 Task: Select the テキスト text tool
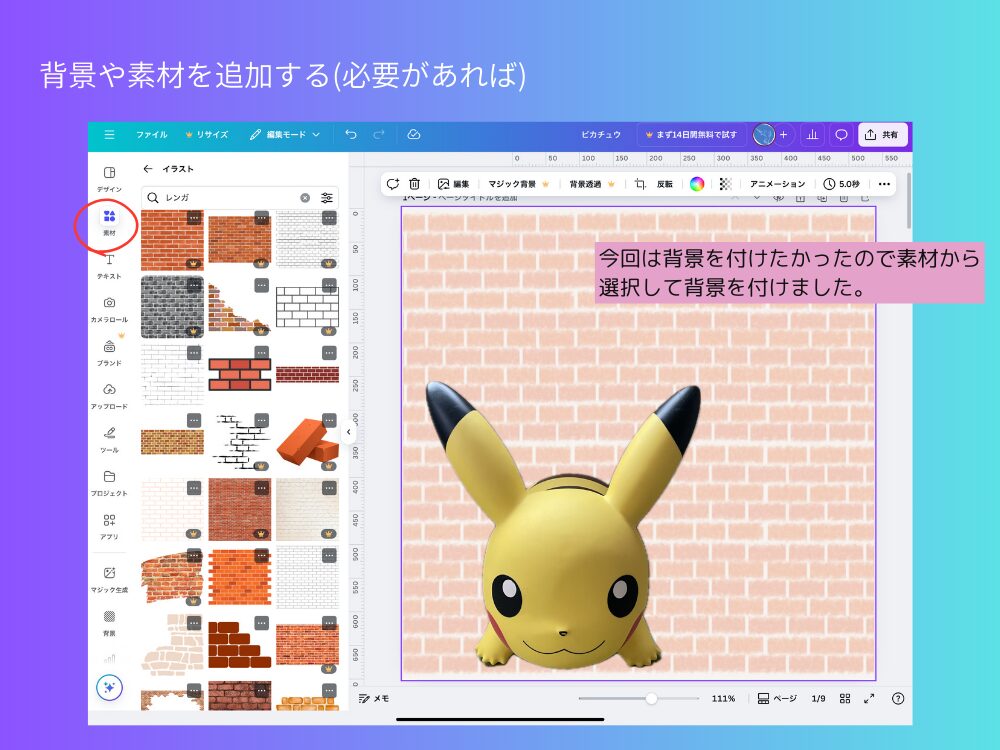click(109, 264)
